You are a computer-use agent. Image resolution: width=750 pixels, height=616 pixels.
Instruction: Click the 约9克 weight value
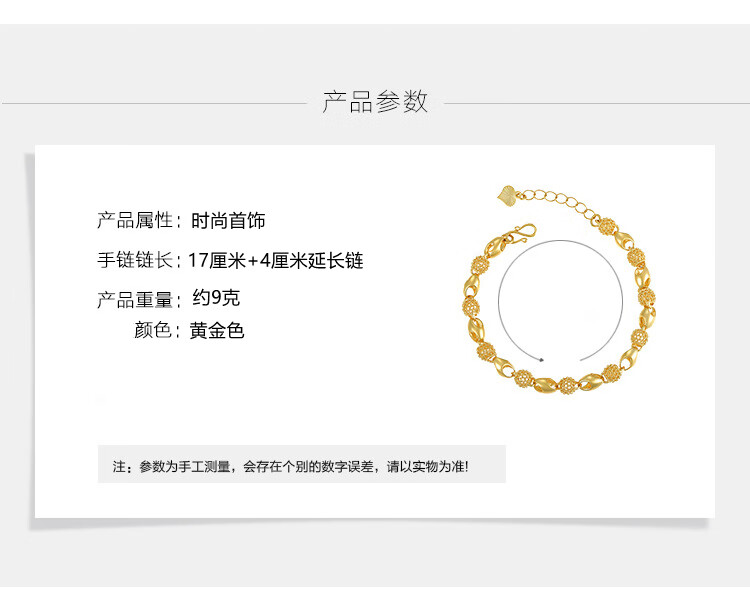[216, 298]
